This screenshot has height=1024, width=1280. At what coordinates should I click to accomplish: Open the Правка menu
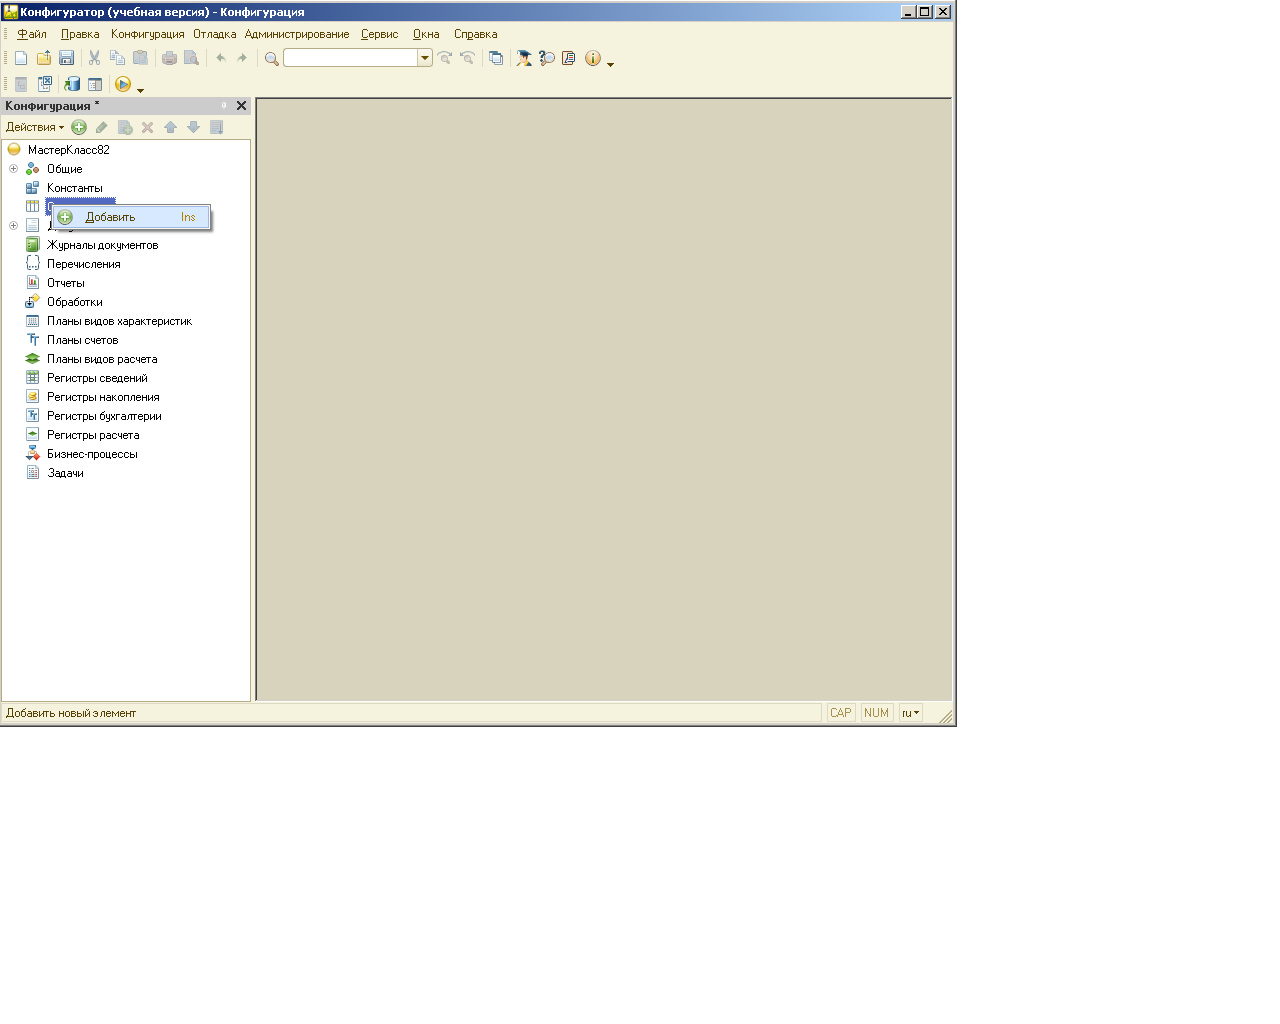point(80,34)
